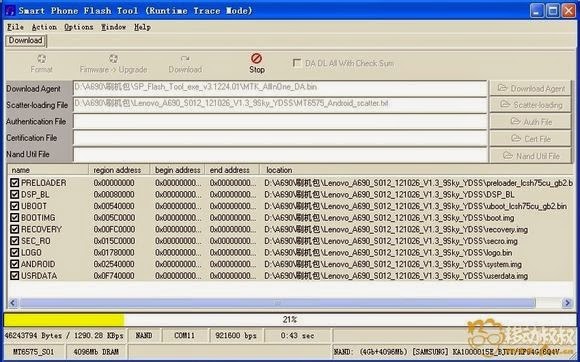Click the Download Agent browse button

coord(530,88)
